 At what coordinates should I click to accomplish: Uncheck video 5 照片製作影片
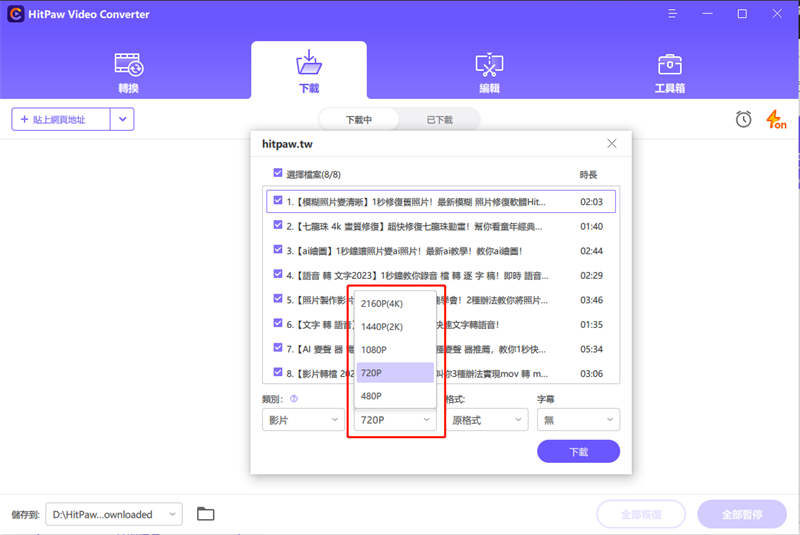point(278,298)
